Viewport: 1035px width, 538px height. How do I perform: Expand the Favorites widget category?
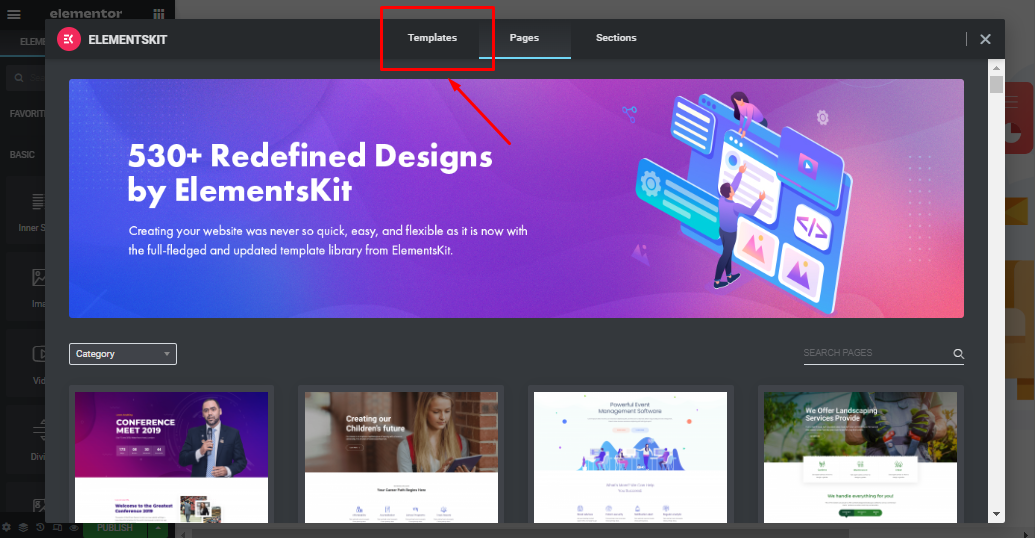[x=27, y=114]
